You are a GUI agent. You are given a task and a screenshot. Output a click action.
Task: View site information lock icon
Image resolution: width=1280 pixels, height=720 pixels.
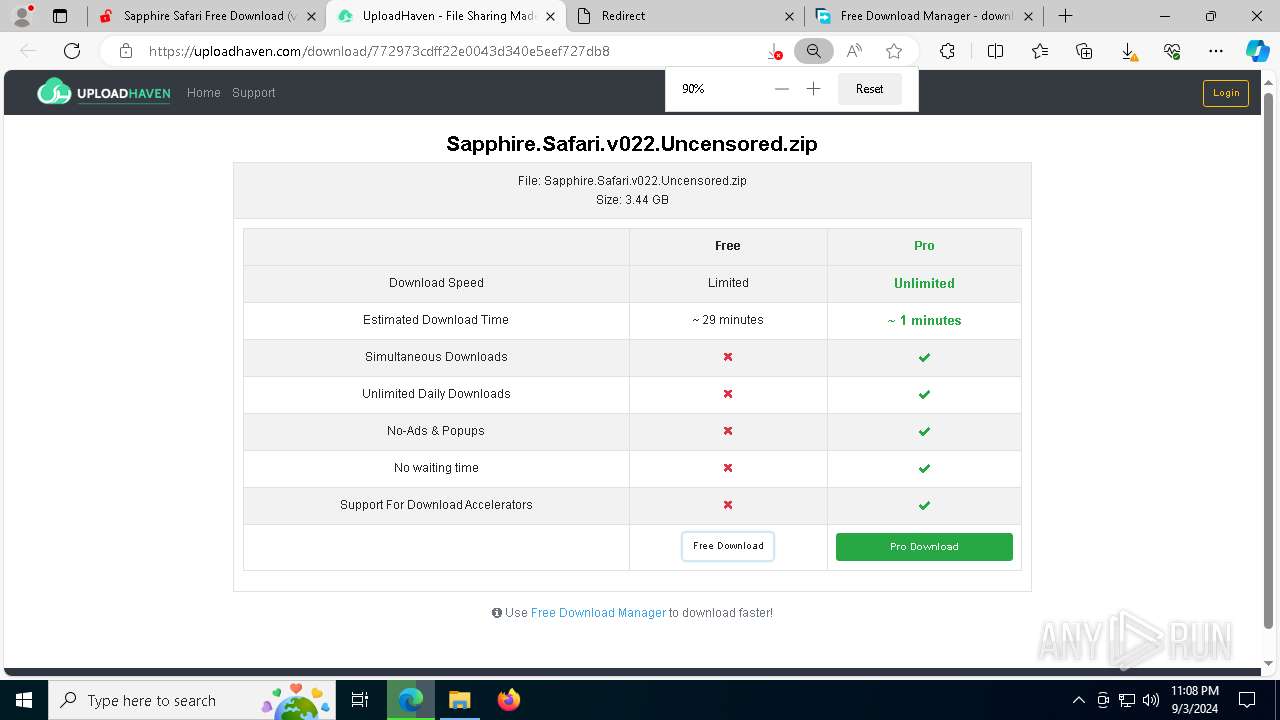(126, 51)
